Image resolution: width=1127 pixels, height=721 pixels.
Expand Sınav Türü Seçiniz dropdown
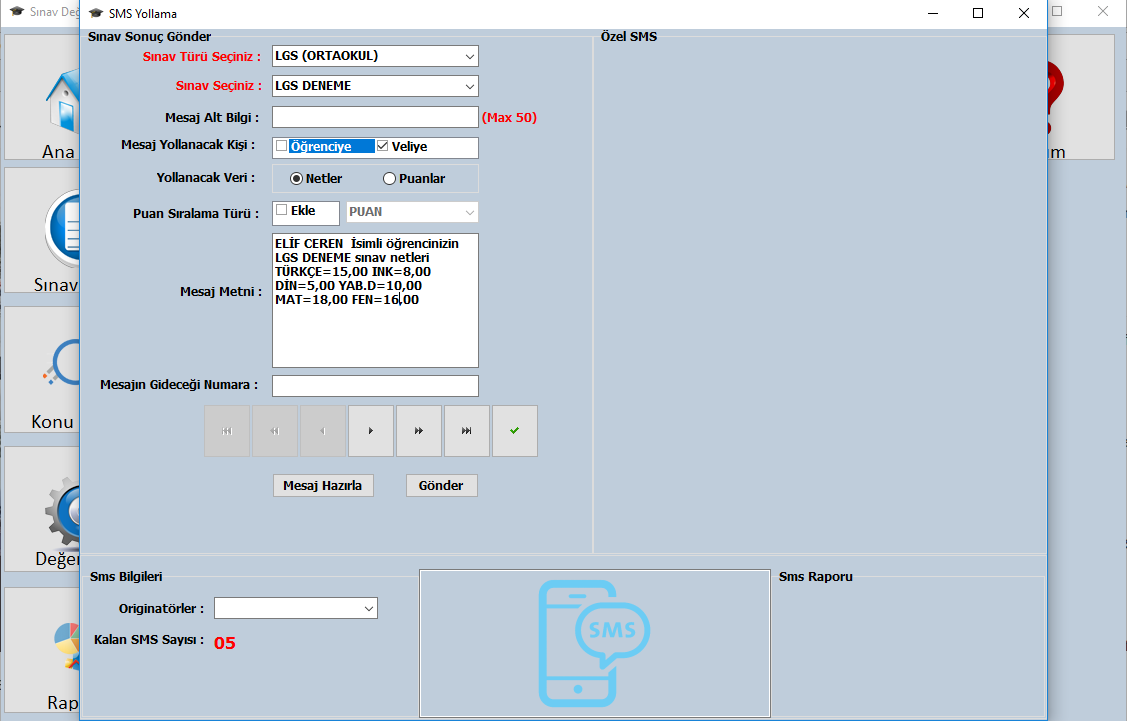[x=375, y=56]
